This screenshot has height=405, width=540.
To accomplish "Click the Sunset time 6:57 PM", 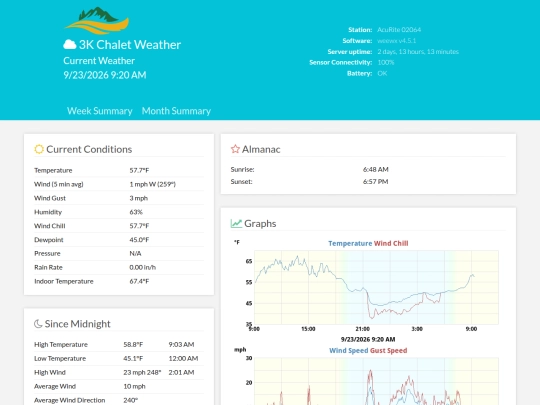I will [375, 181].
